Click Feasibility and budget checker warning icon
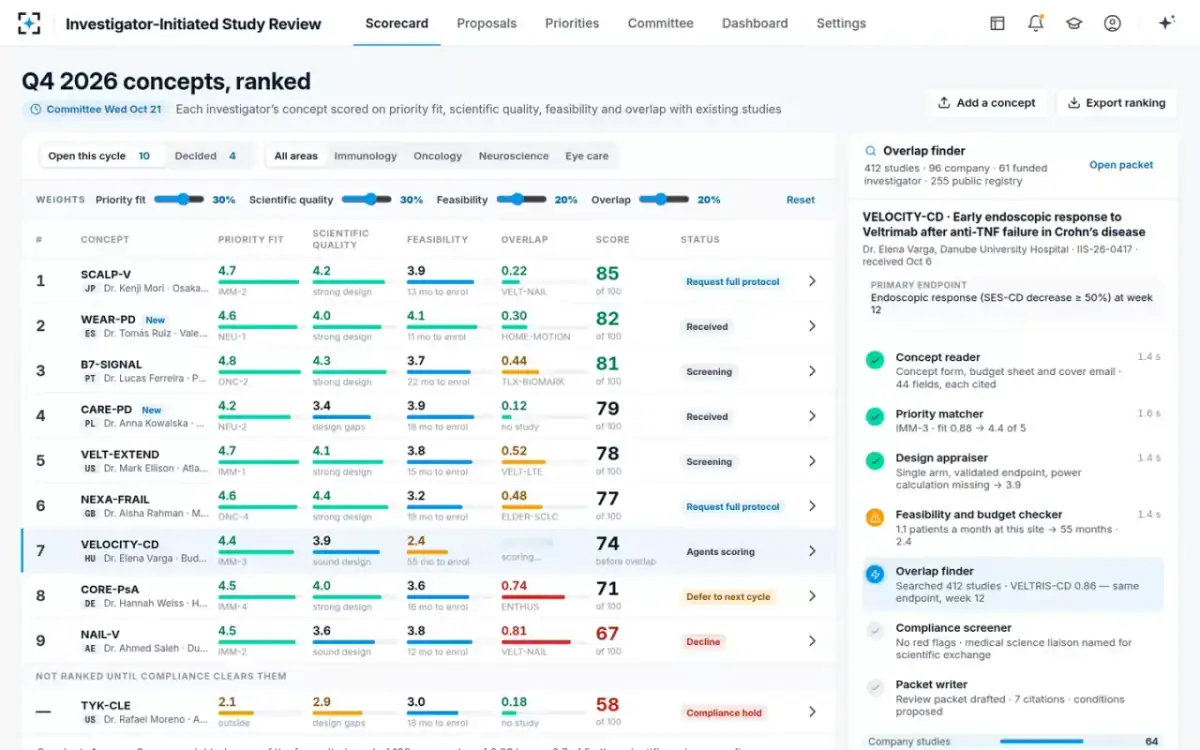This screenshot has width=1200, height=750. point(875,517)
